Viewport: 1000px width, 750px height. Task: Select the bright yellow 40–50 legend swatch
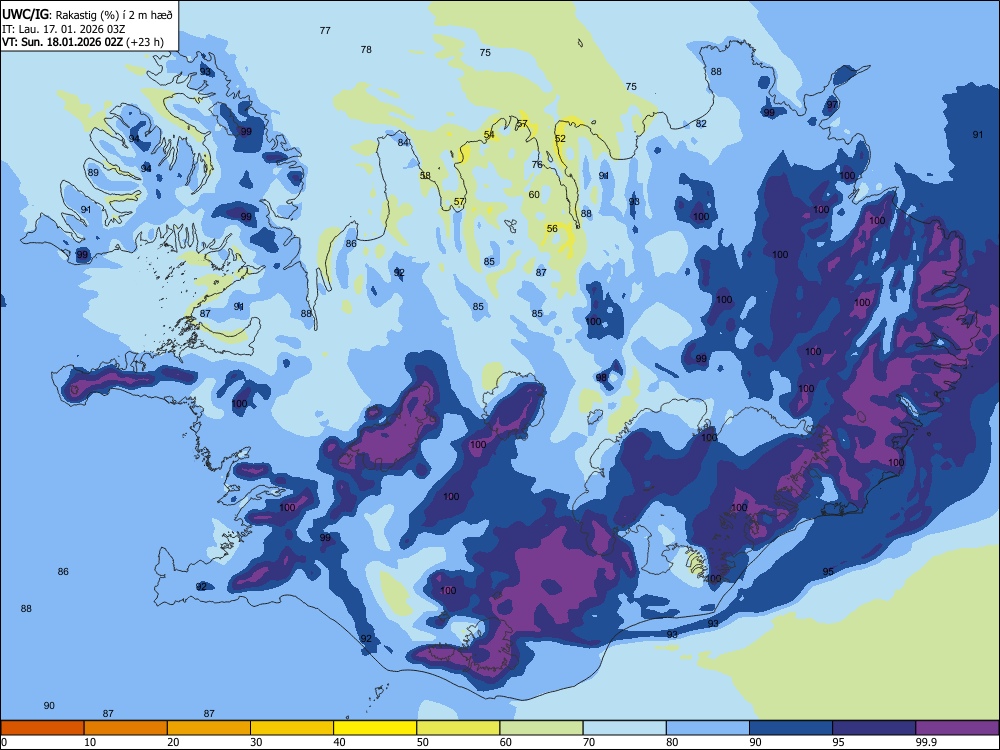375,728
